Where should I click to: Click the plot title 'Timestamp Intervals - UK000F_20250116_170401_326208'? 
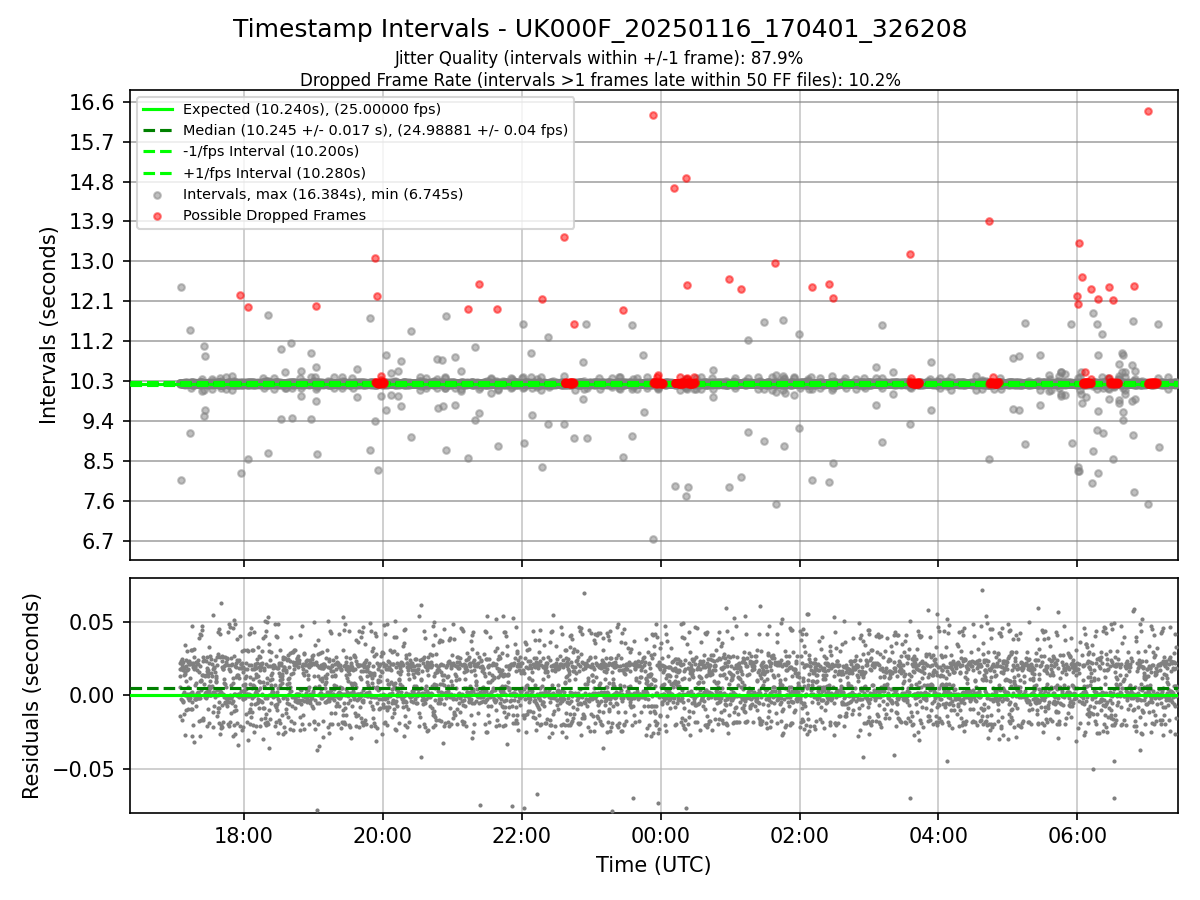600,29
